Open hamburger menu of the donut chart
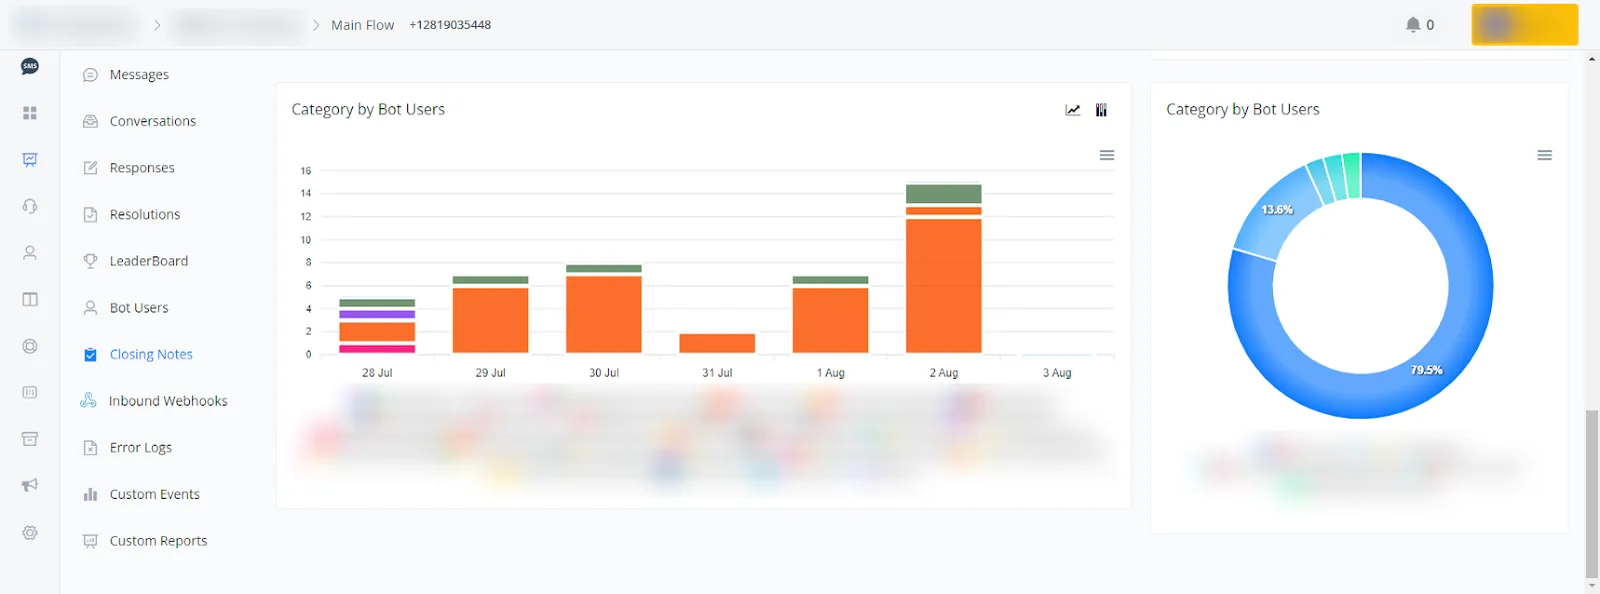 pyautogui.click(x=1545, y=155)
